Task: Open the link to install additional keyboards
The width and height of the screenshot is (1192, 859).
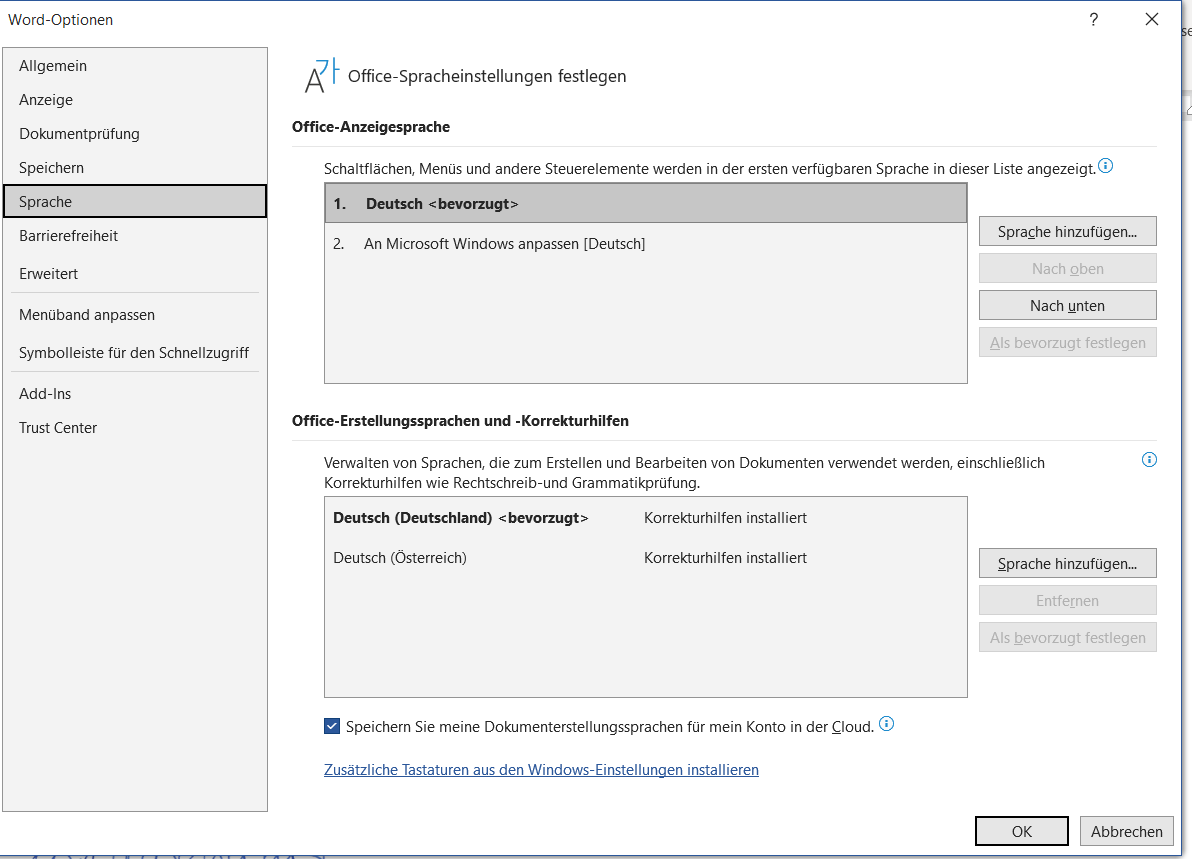Action: (541, 769)
